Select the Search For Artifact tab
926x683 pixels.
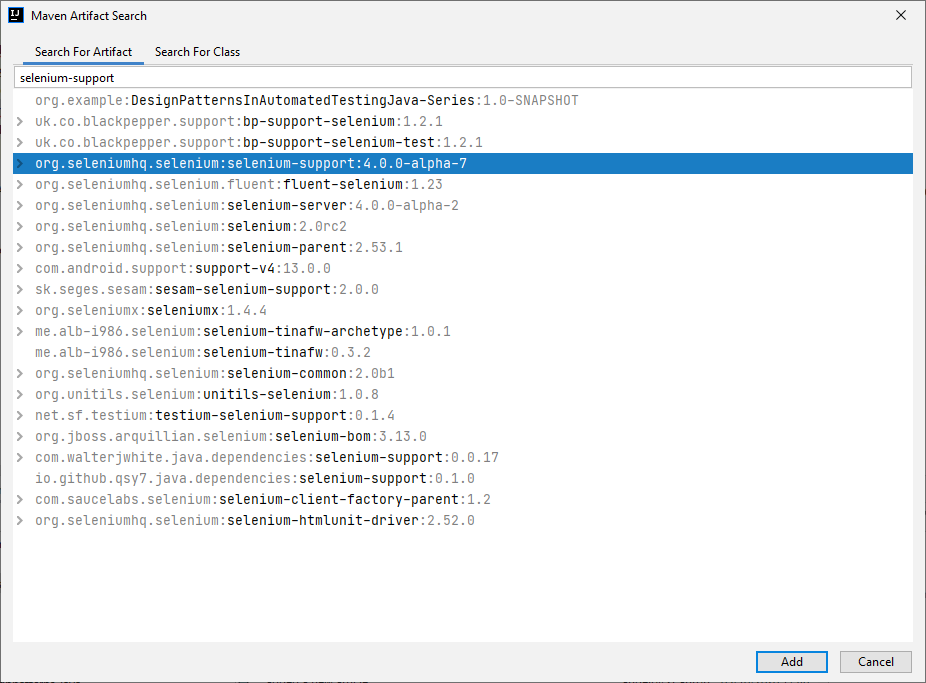(x=83, y=52)
